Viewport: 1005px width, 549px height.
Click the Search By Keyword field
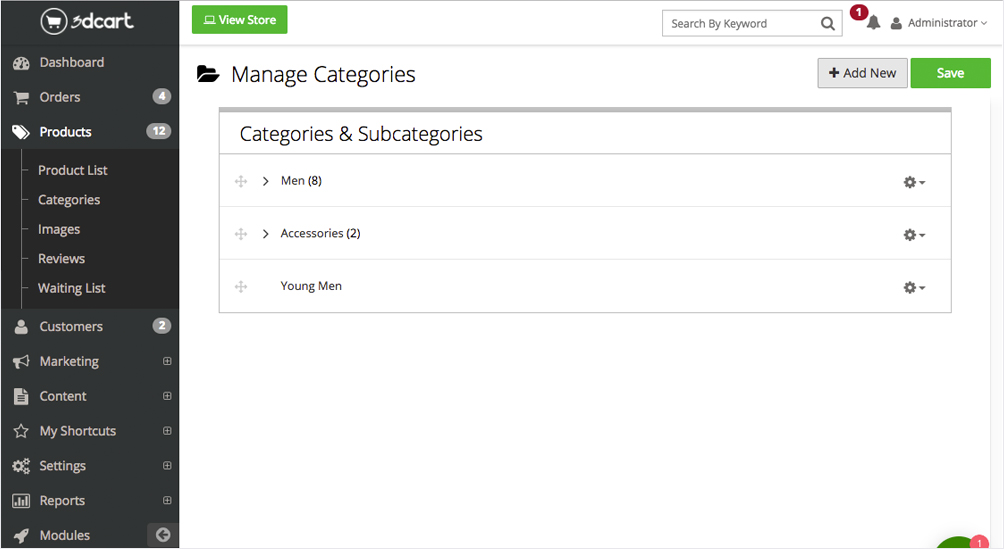[740, 24]
